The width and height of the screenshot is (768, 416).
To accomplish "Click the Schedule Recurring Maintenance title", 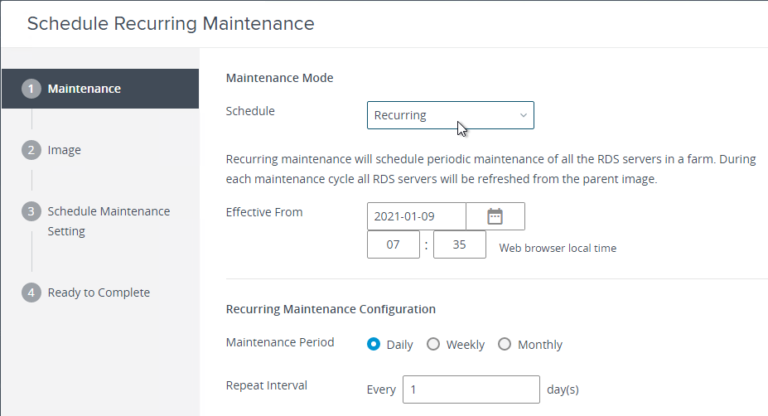I will click(x=170, y=22).
